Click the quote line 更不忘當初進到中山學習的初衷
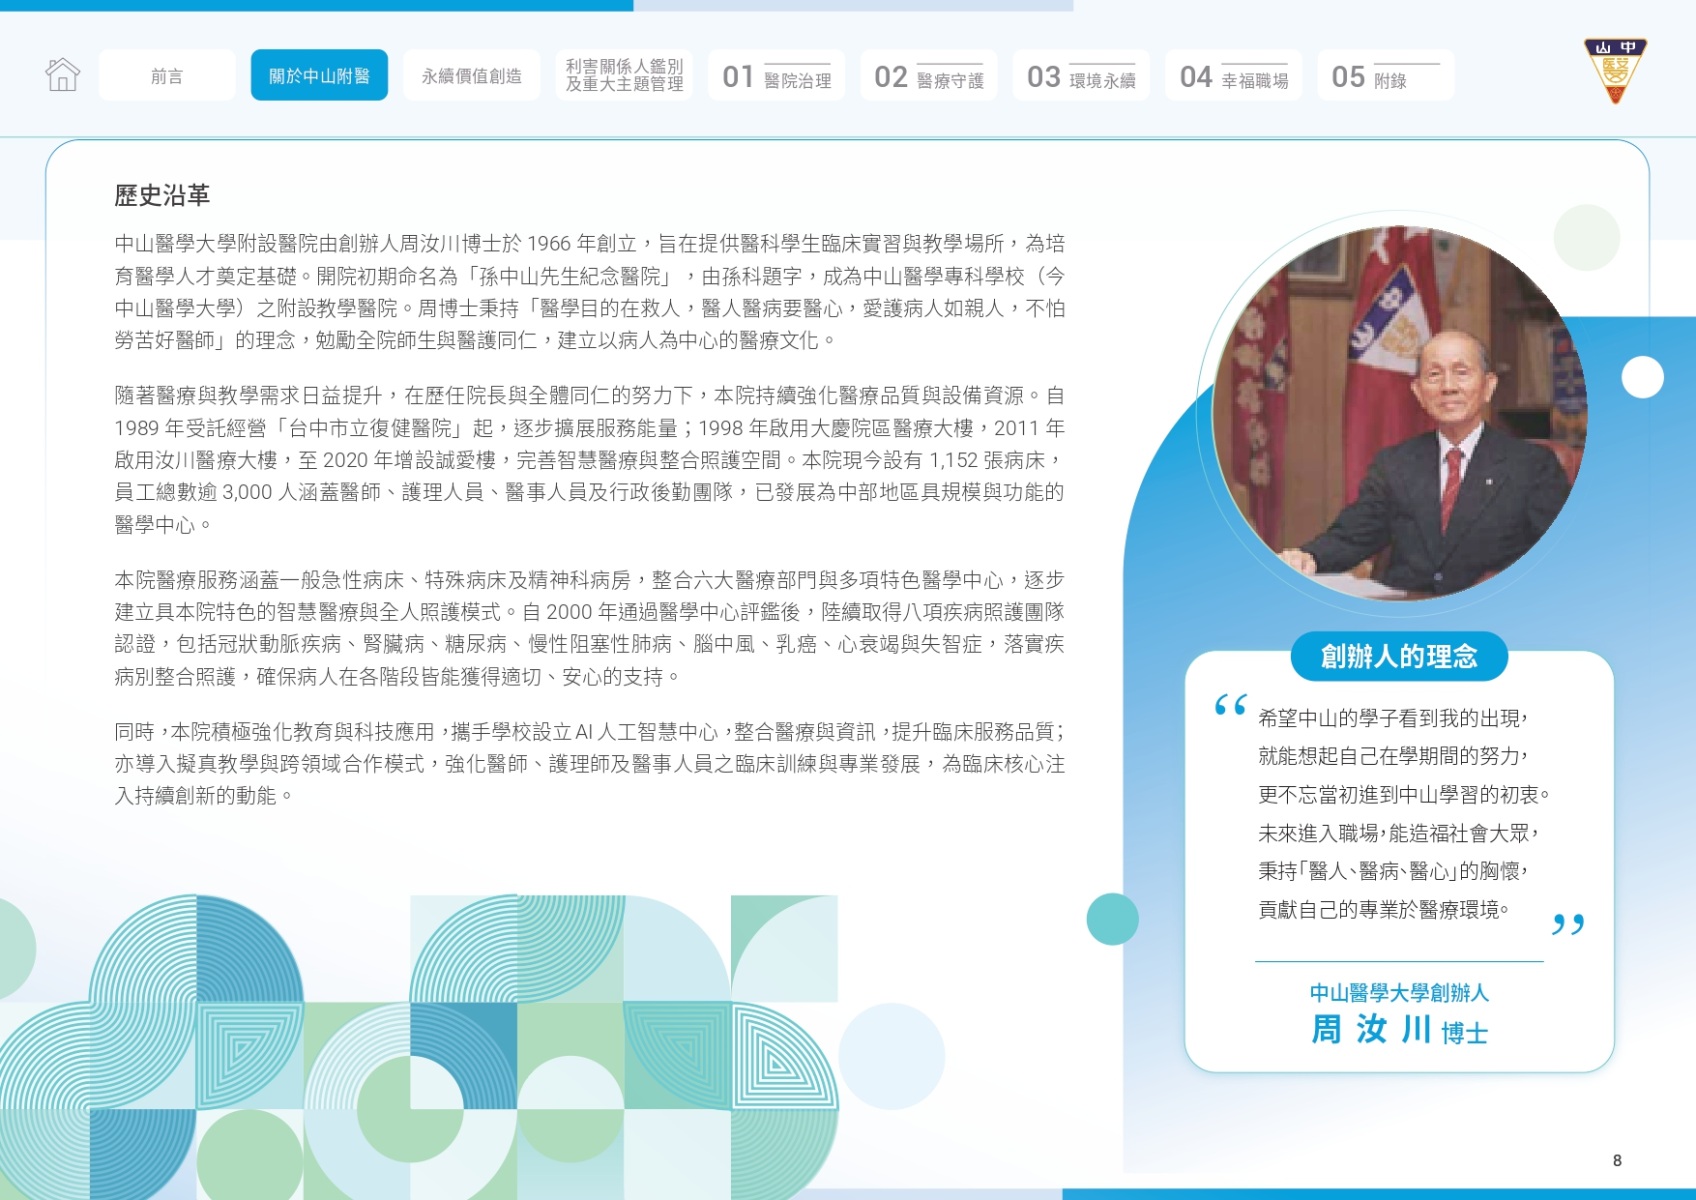Viewport: 1696px width, 1200px height. (x=1404, y=795)
